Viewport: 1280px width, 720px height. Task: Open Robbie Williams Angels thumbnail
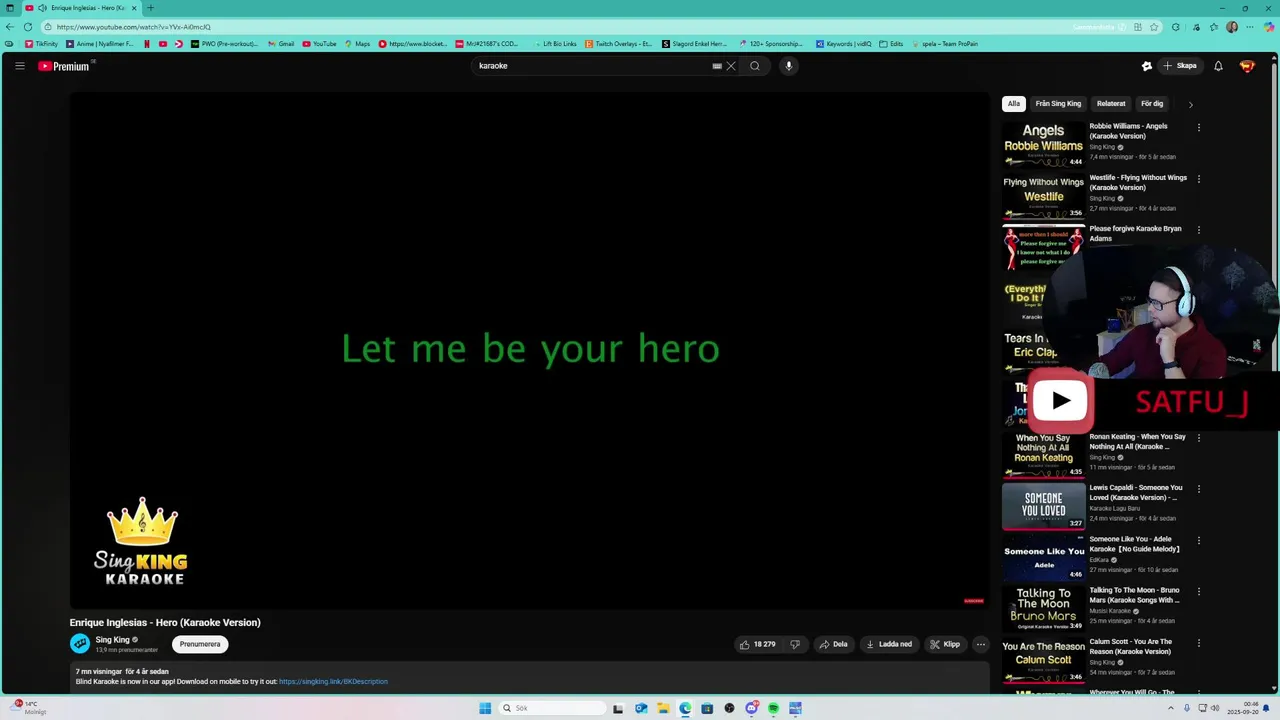click(x=1044, y=144)
